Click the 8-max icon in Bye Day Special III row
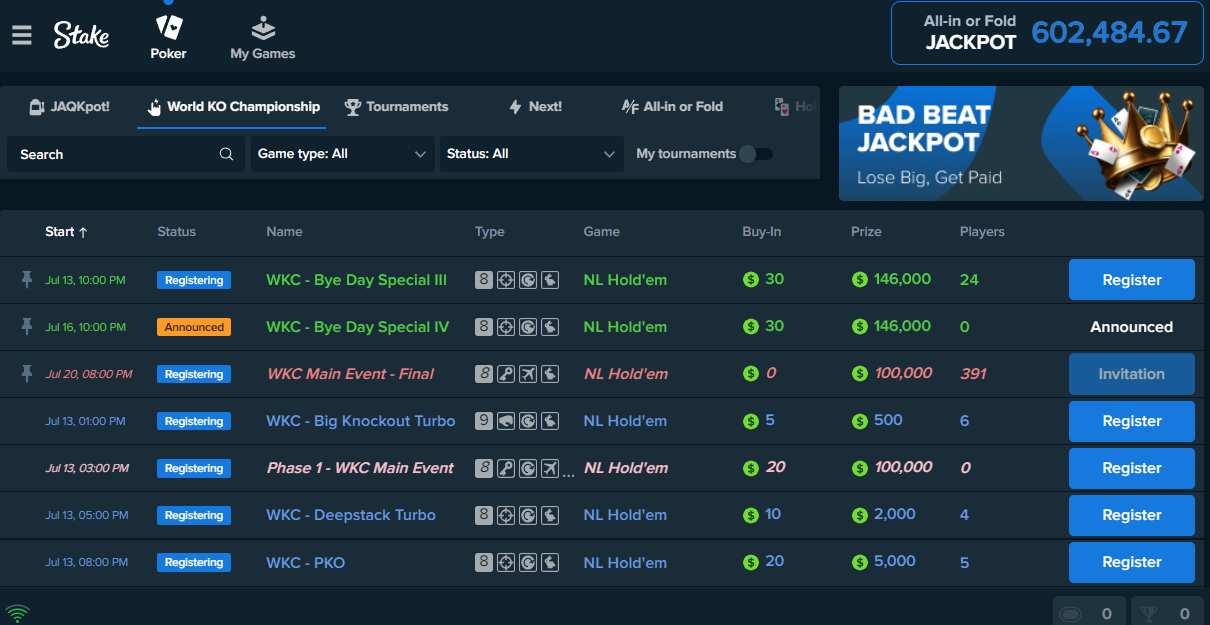The image size is (1210, 625). (x=484, y=280)
